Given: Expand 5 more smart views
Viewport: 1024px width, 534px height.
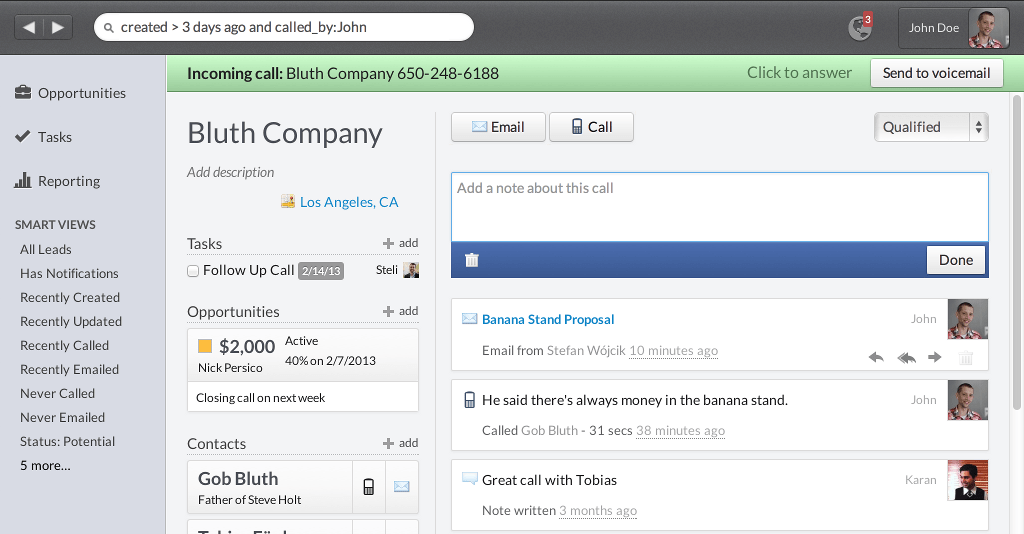Looking at the screenshot, I should 45,465.
